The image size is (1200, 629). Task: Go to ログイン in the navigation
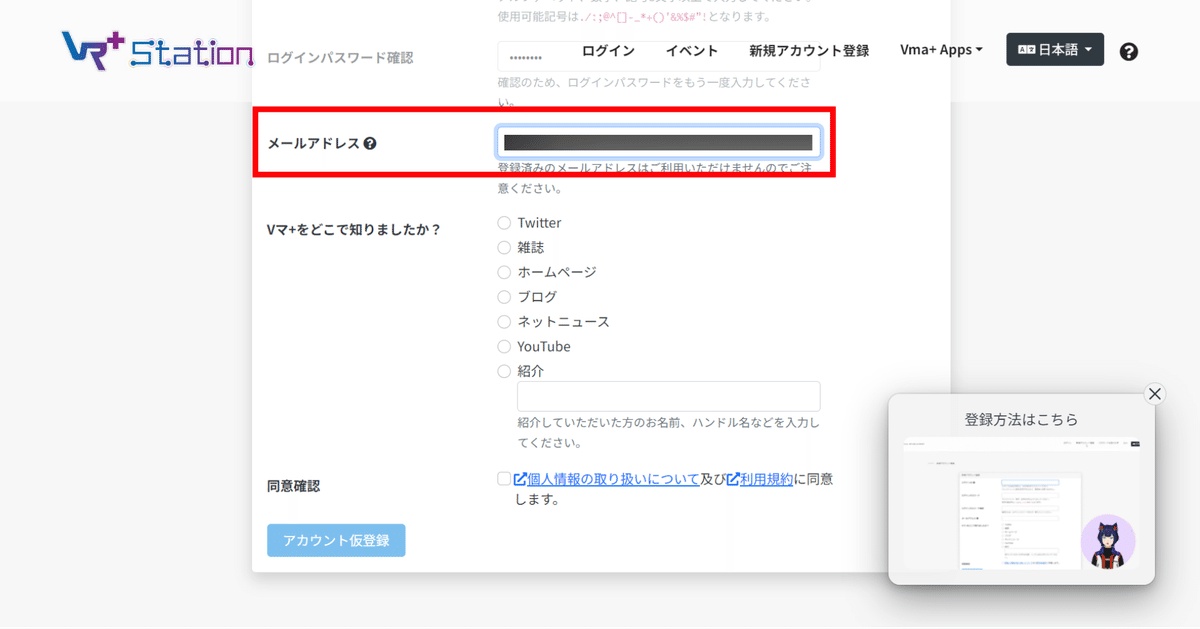tap(608, 51)
